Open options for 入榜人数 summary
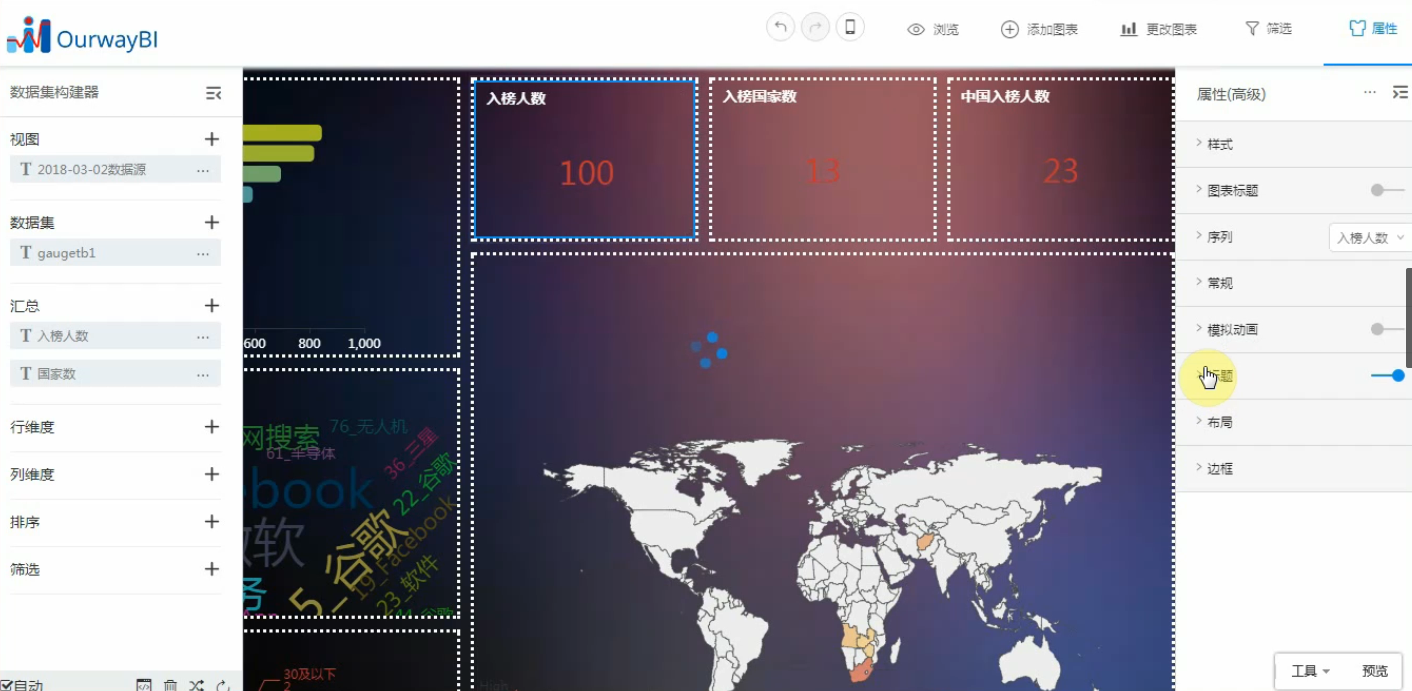The height and width of the screenshot is (691, 1412). click(203, 336)
